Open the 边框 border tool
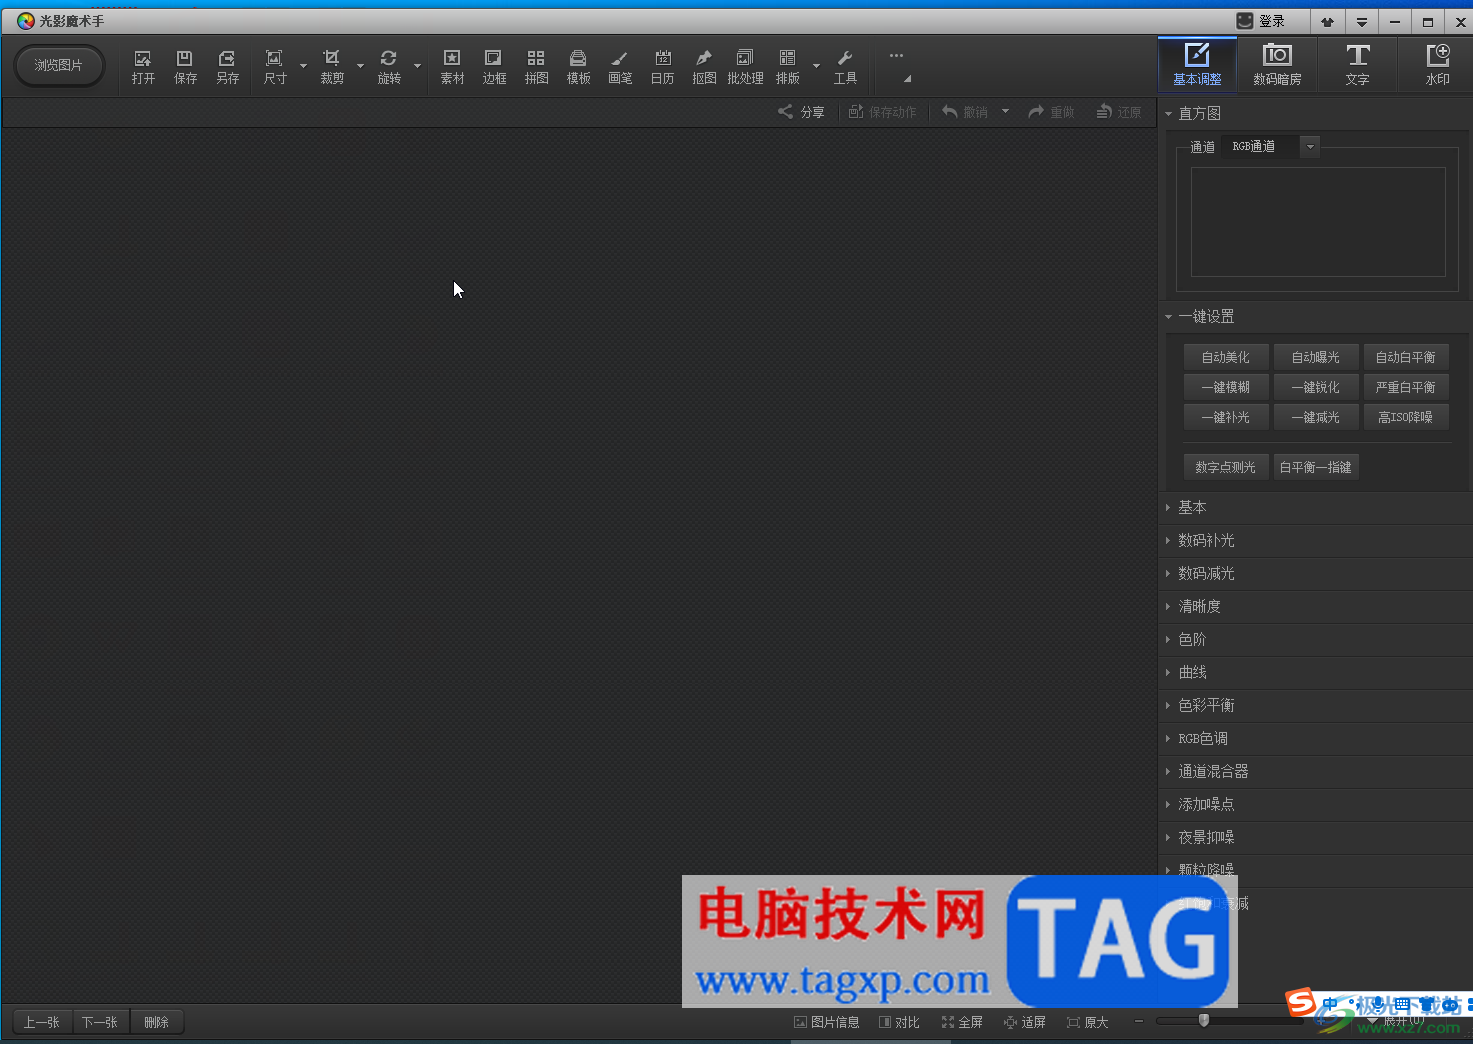 pos(494,67)
